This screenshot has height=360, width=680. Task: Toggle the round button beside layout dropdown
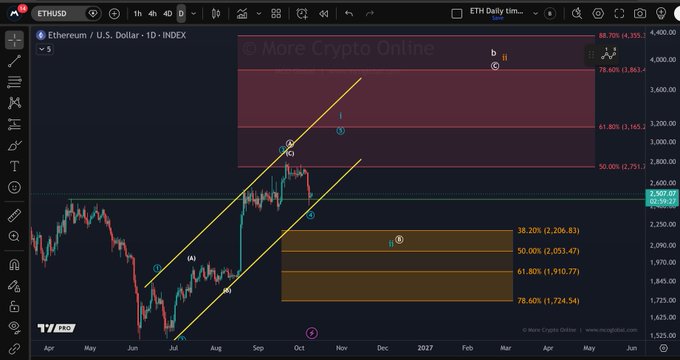(x=549, y=14)
